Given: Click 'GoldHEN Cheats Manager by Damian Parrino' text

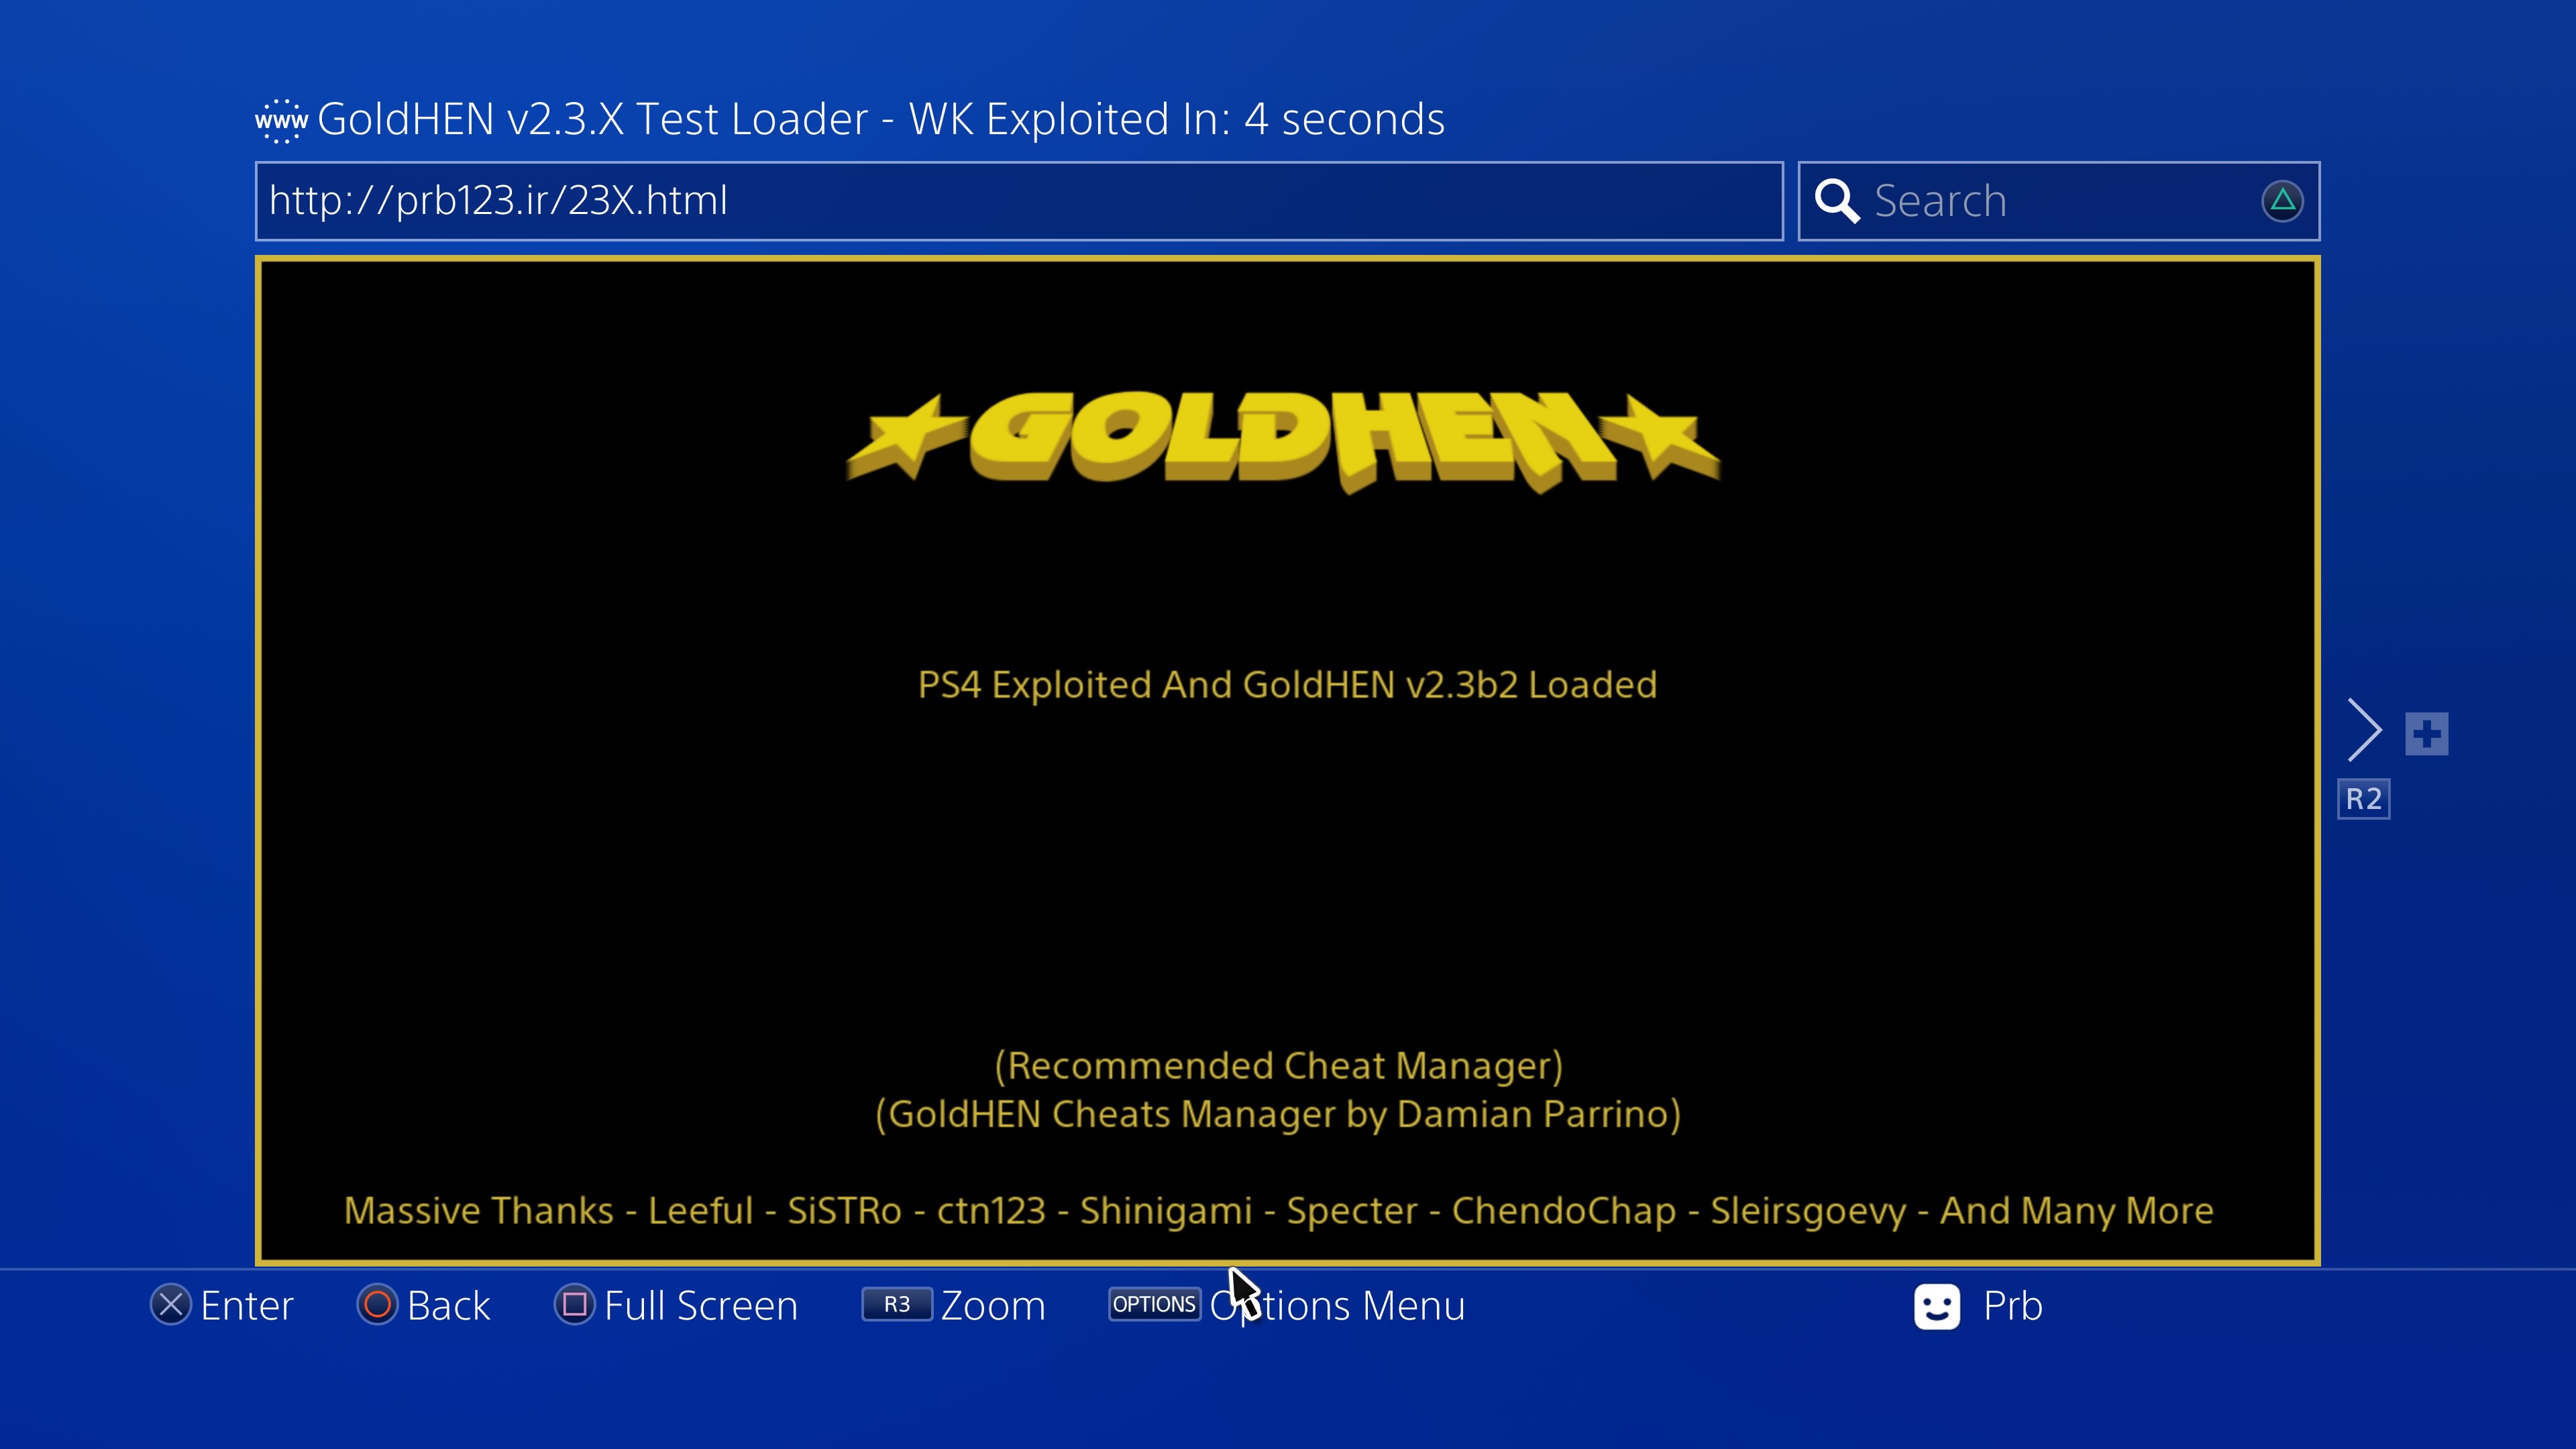Looking at the screenshot, I should tap(1279, 1114).
